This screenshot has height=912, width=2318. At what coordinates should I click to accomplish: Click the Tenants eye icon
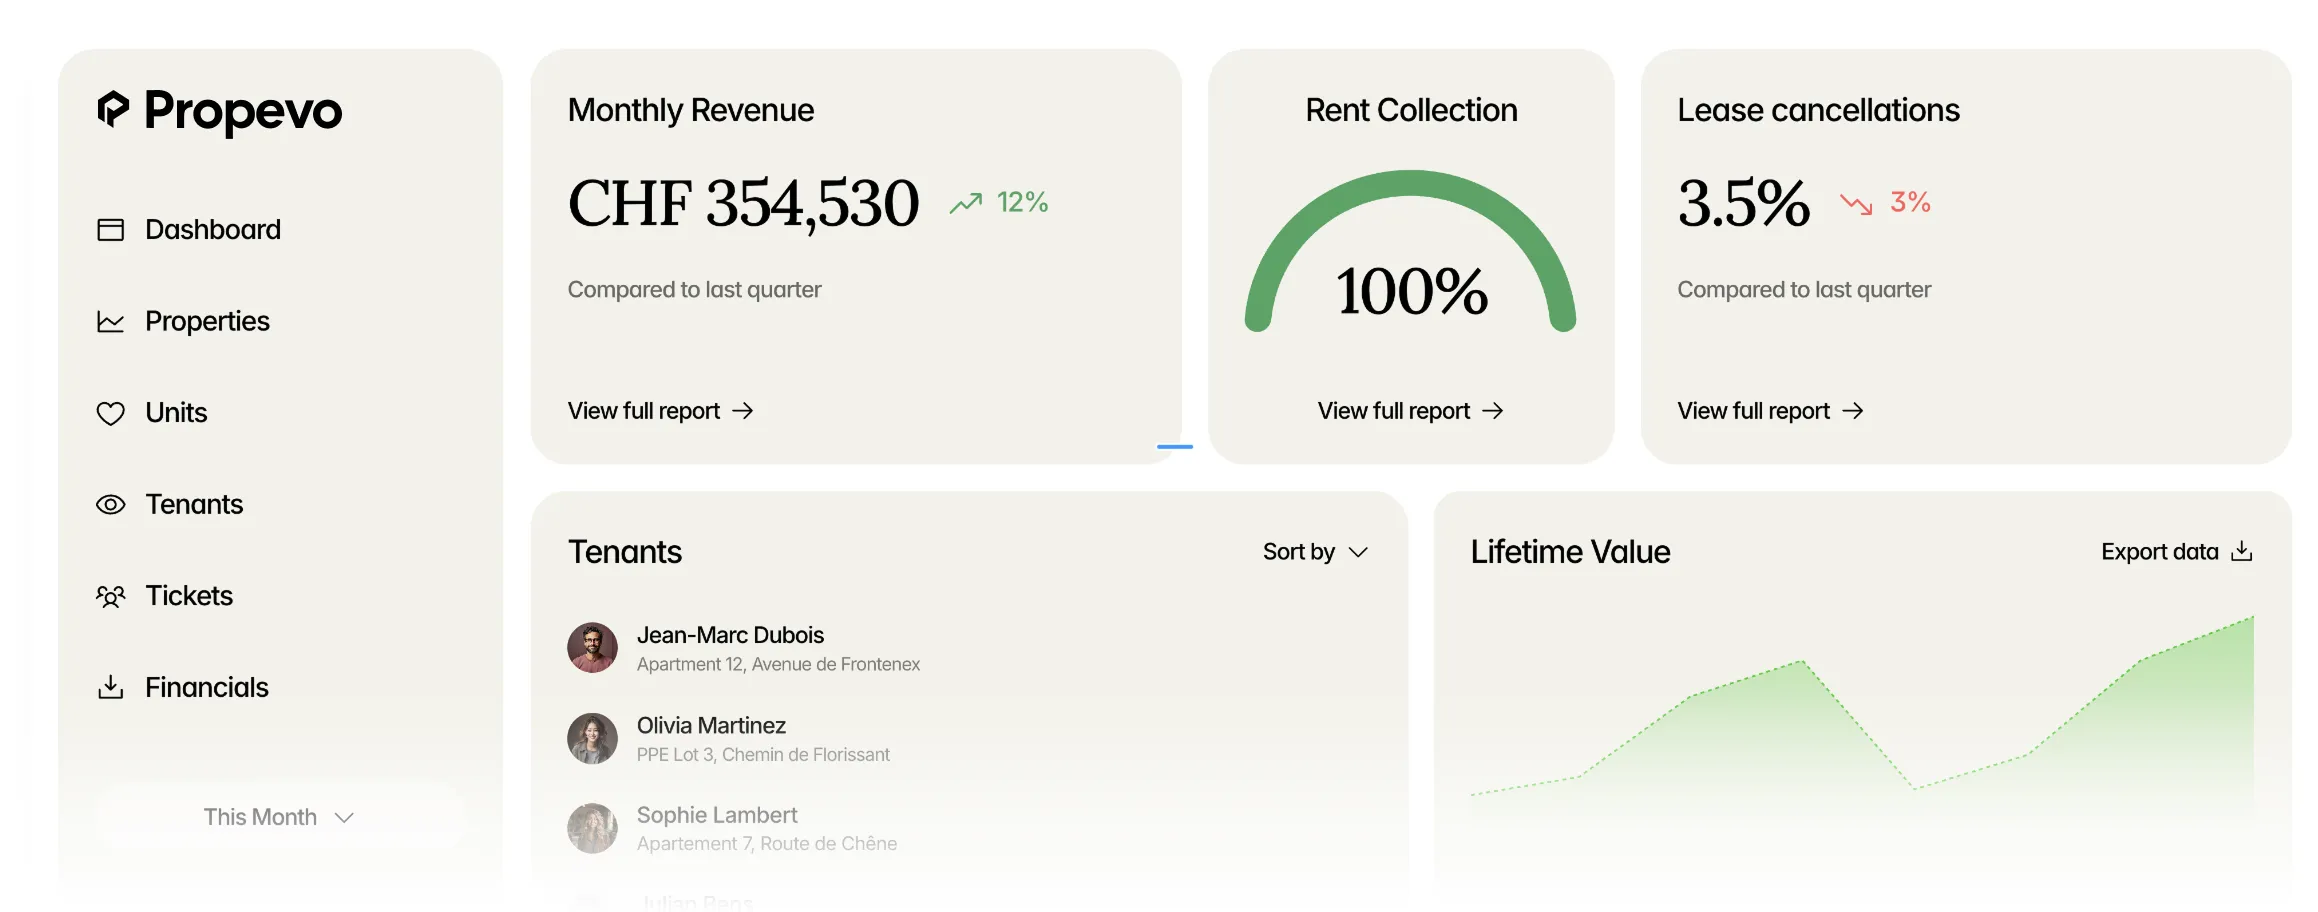pos(110,504)
